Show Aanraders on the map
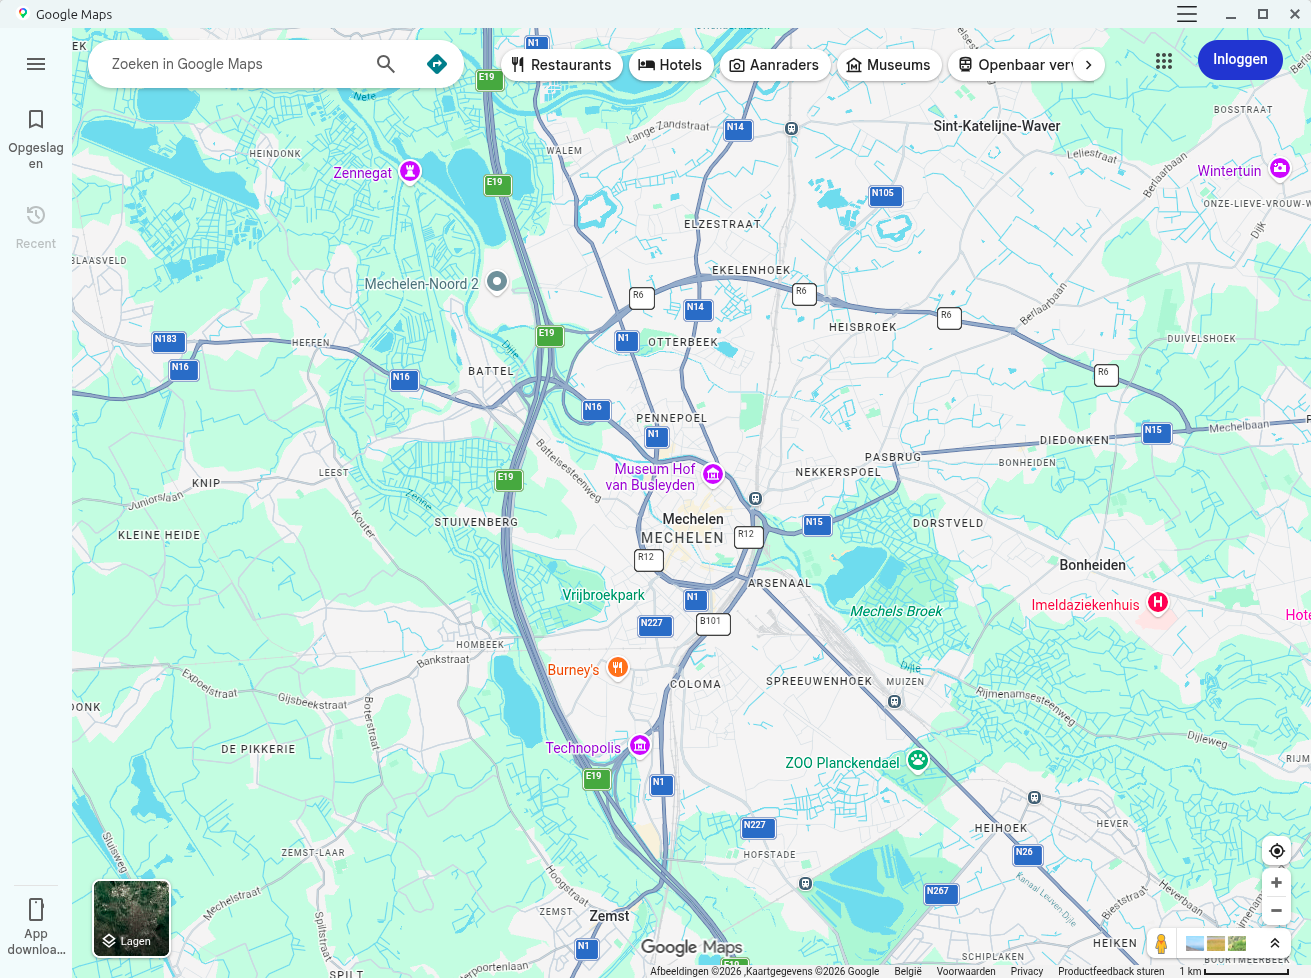 coord(774,65)
